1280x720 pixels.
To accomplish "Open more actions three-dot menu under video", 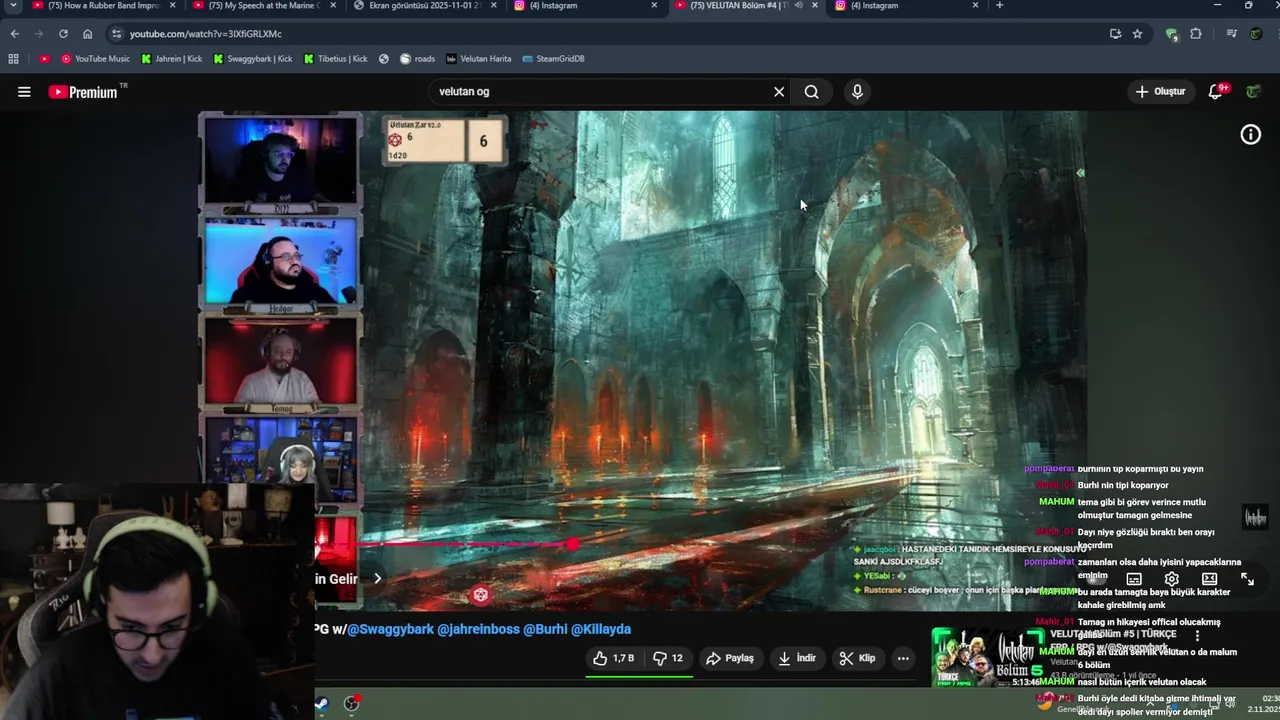I will coord(903,658).
